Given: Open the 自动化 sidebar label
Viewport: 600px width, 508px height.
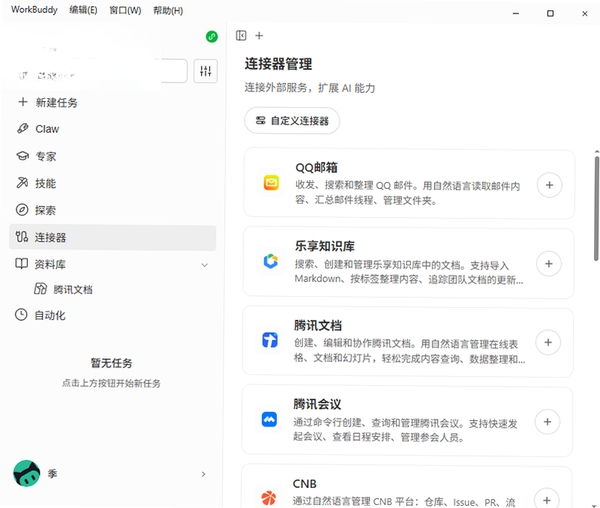Looking at the screenshot, I should coord(50,315).
